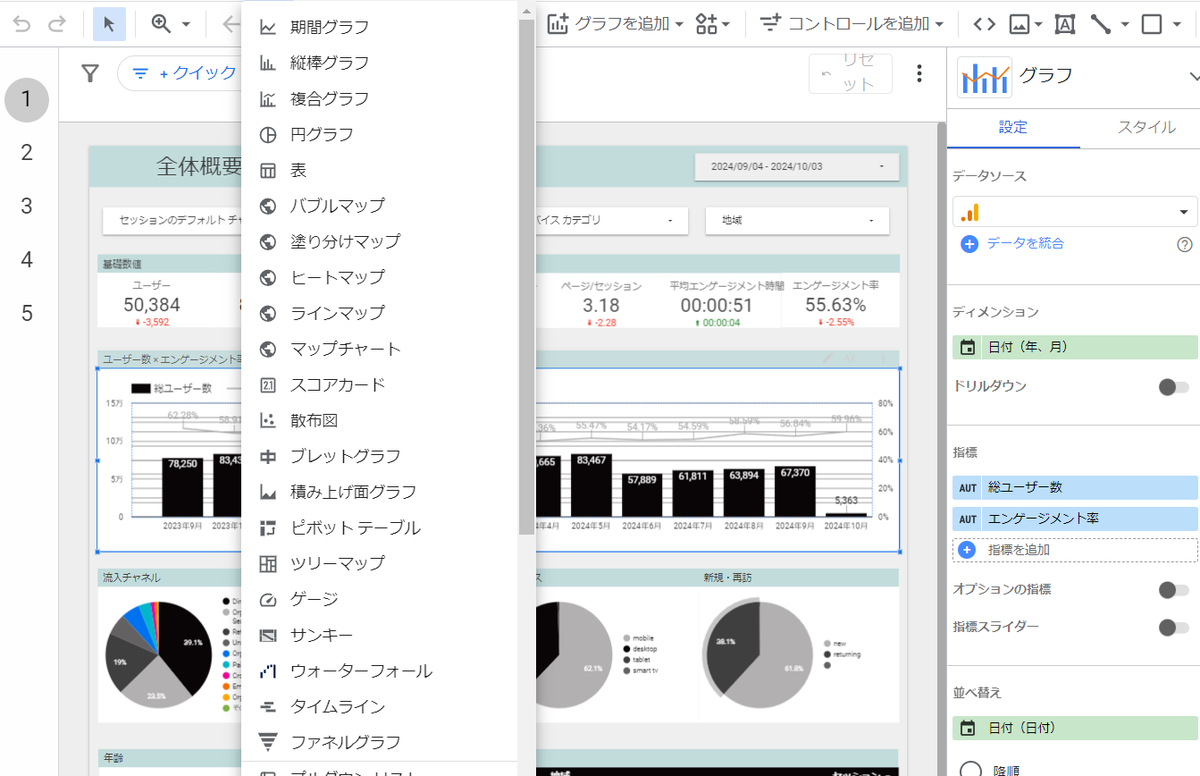Choose マップチャート from chart list
This screenshot has height=776, width=1200.
pyautogui.click(x=379, y=349)
